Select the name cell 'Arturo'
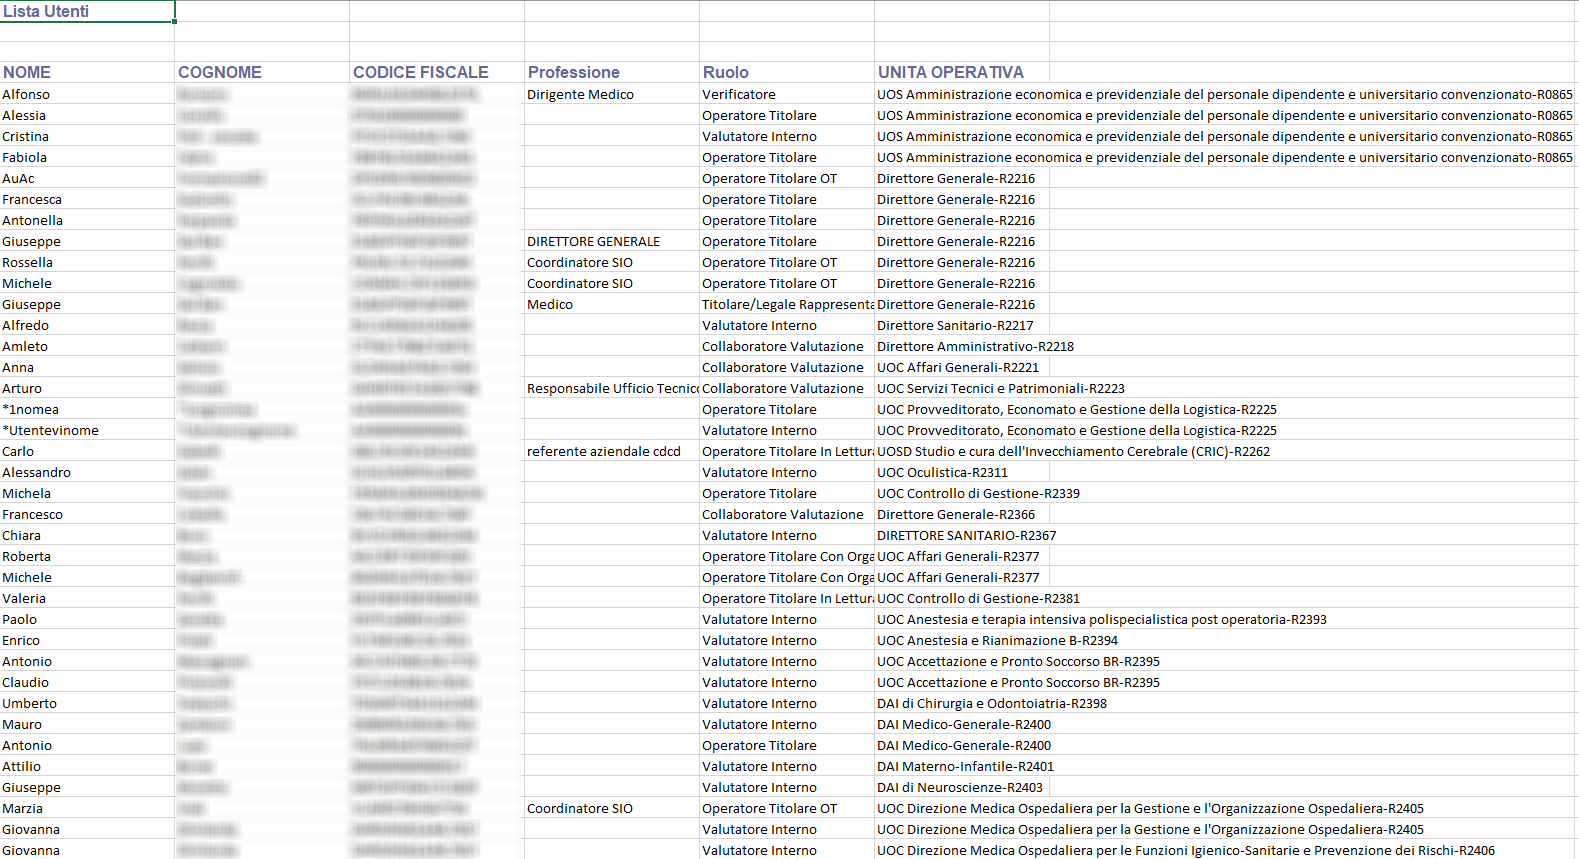The image size is (1579, 859). [x=87, y=388]
